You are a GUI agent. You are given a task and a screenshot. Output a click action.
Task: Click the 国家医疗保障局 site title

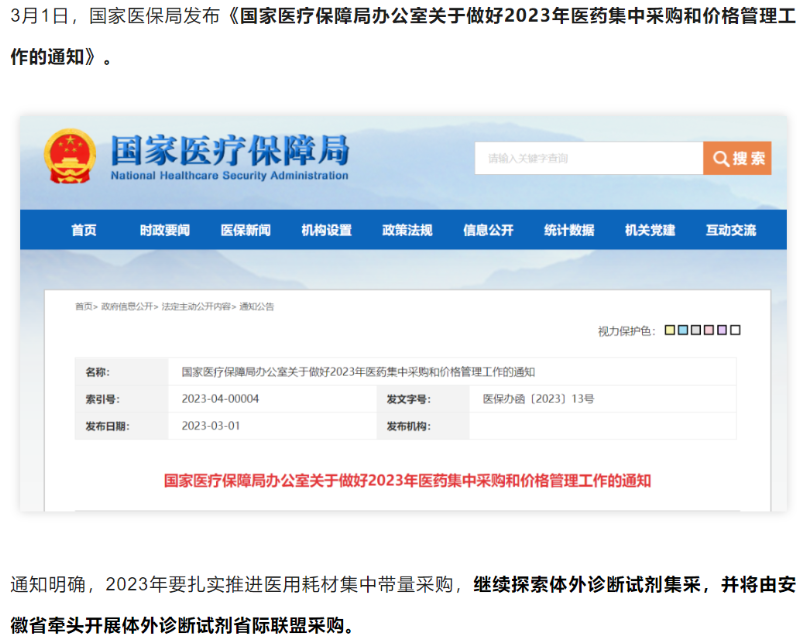click(x=230, y=151)
